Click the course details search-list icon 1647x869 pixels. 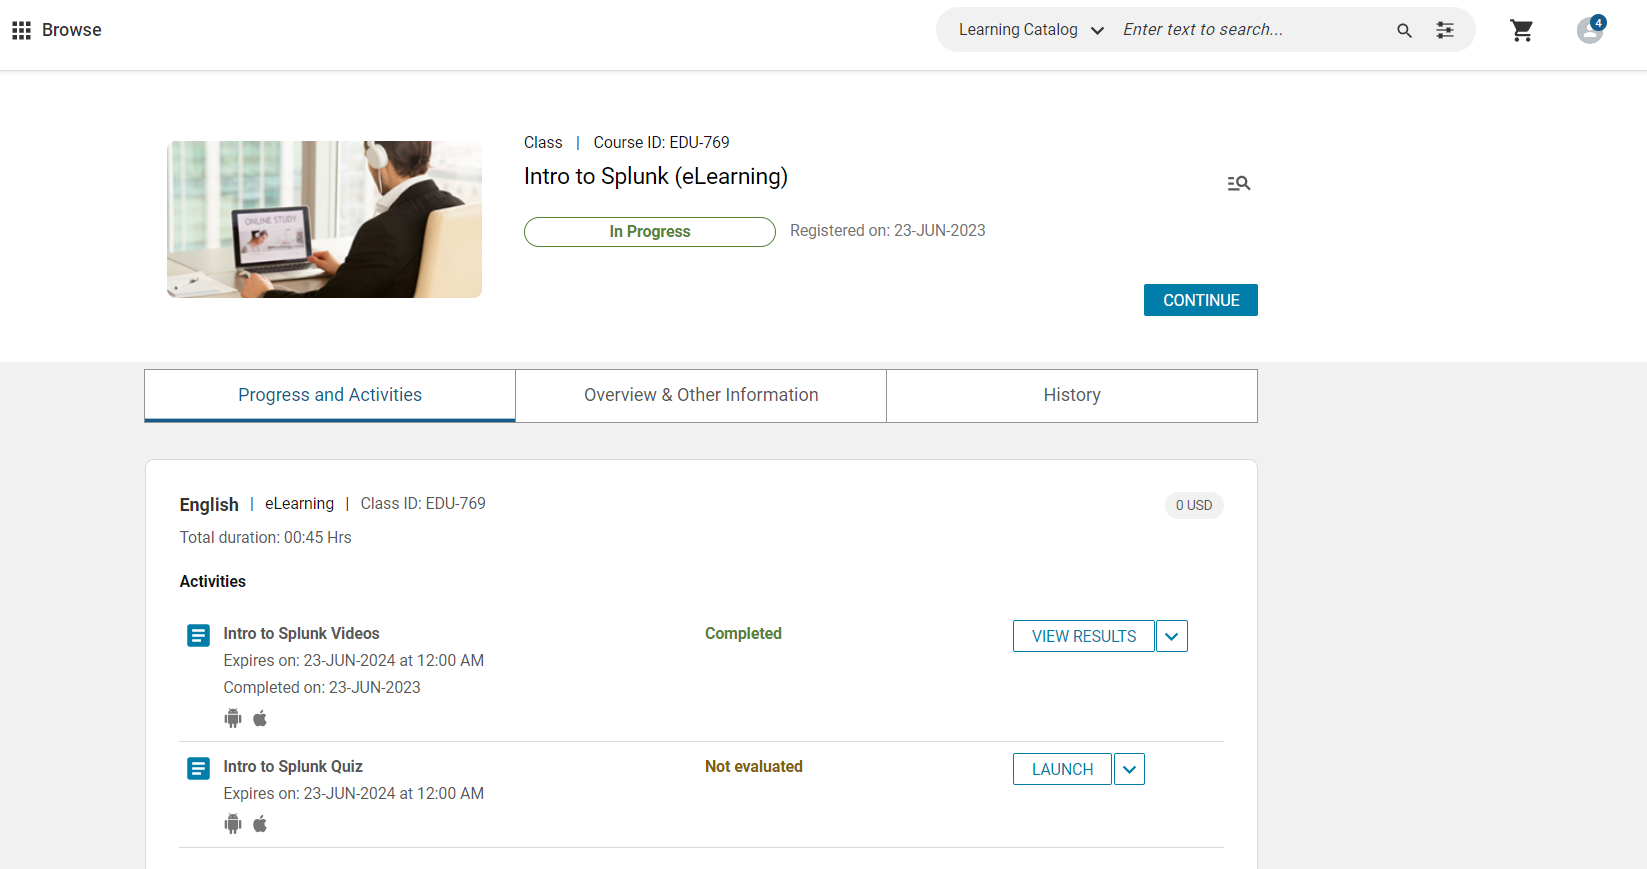pos(1238,183)
